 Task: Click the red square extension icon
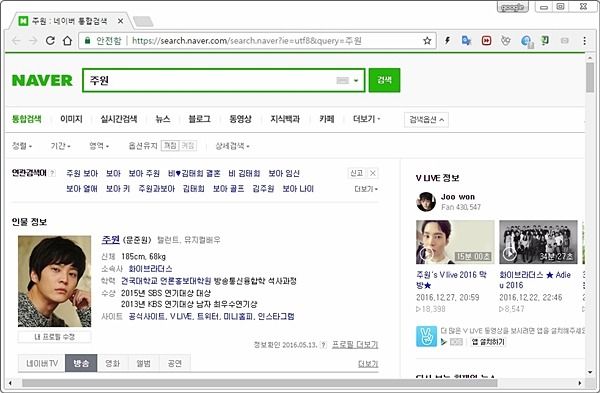486,40
